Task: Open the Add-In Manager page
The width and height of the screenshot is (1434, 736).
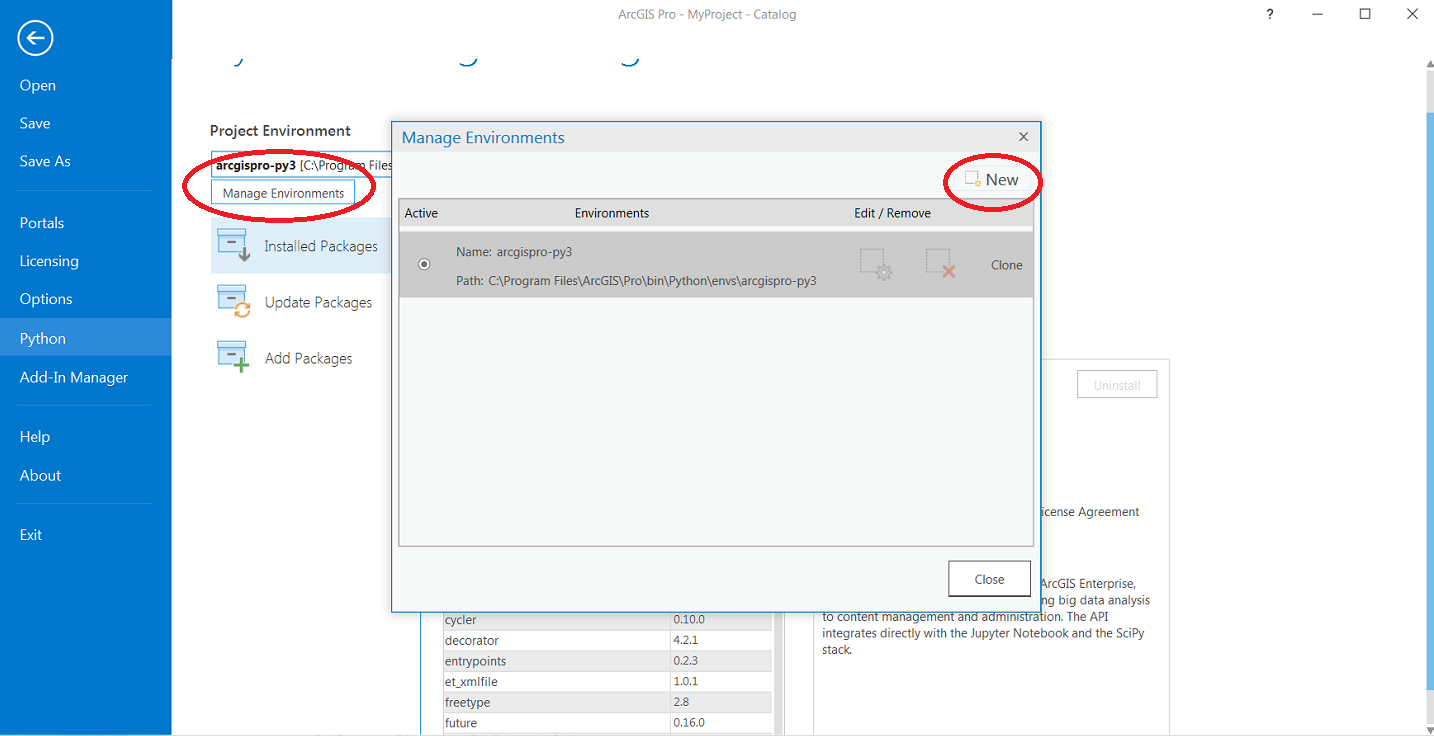Action: (x=74, y=377)
